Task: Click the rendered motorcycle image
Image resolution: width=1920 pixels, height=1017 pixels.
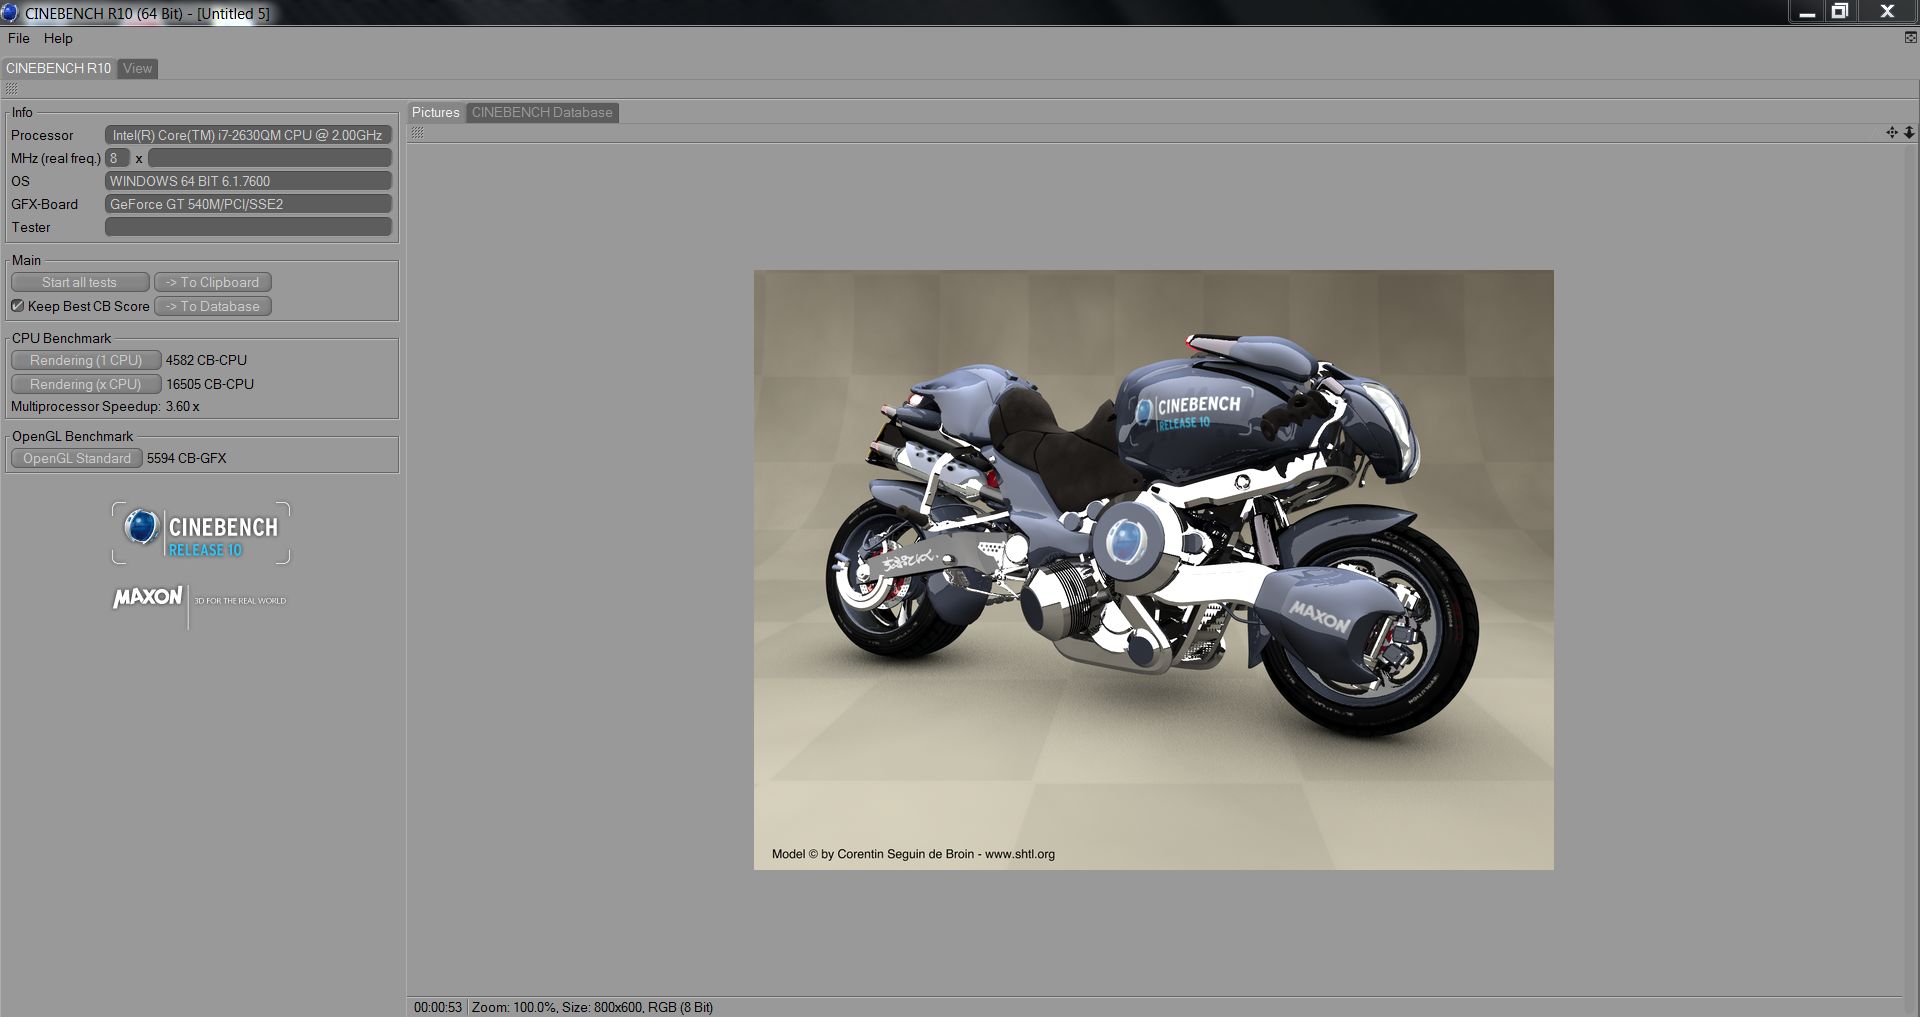Action: [1153, 569]
